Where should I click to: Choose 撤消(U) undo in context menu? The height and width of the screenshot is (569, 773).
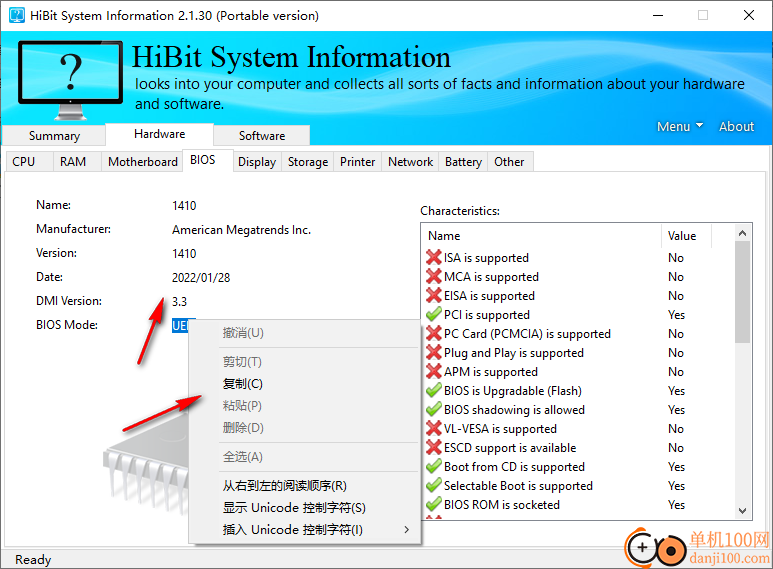(305, 333)
